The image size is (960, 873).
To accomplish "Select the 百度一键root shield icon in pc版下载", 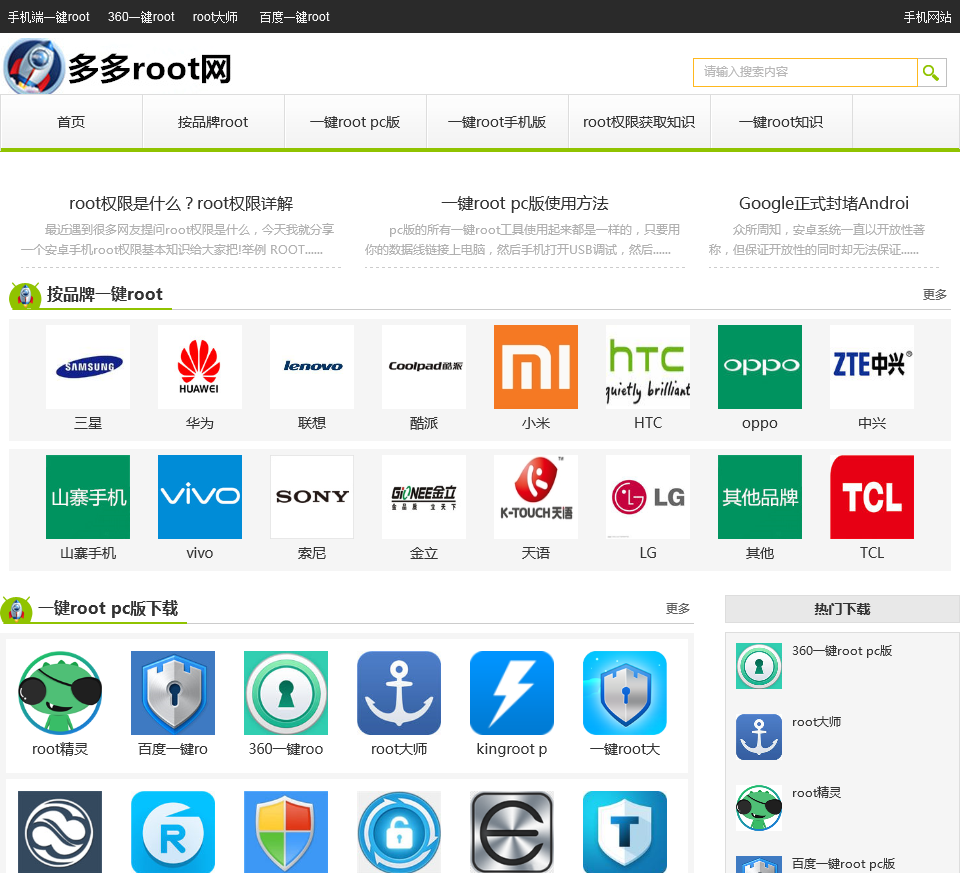I will [x=173, y=693].
